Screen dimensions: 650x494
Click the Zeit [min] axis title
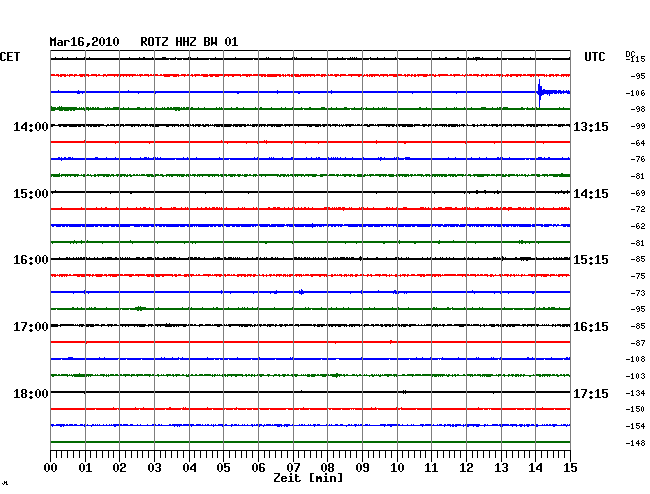[x=308, y=478]
